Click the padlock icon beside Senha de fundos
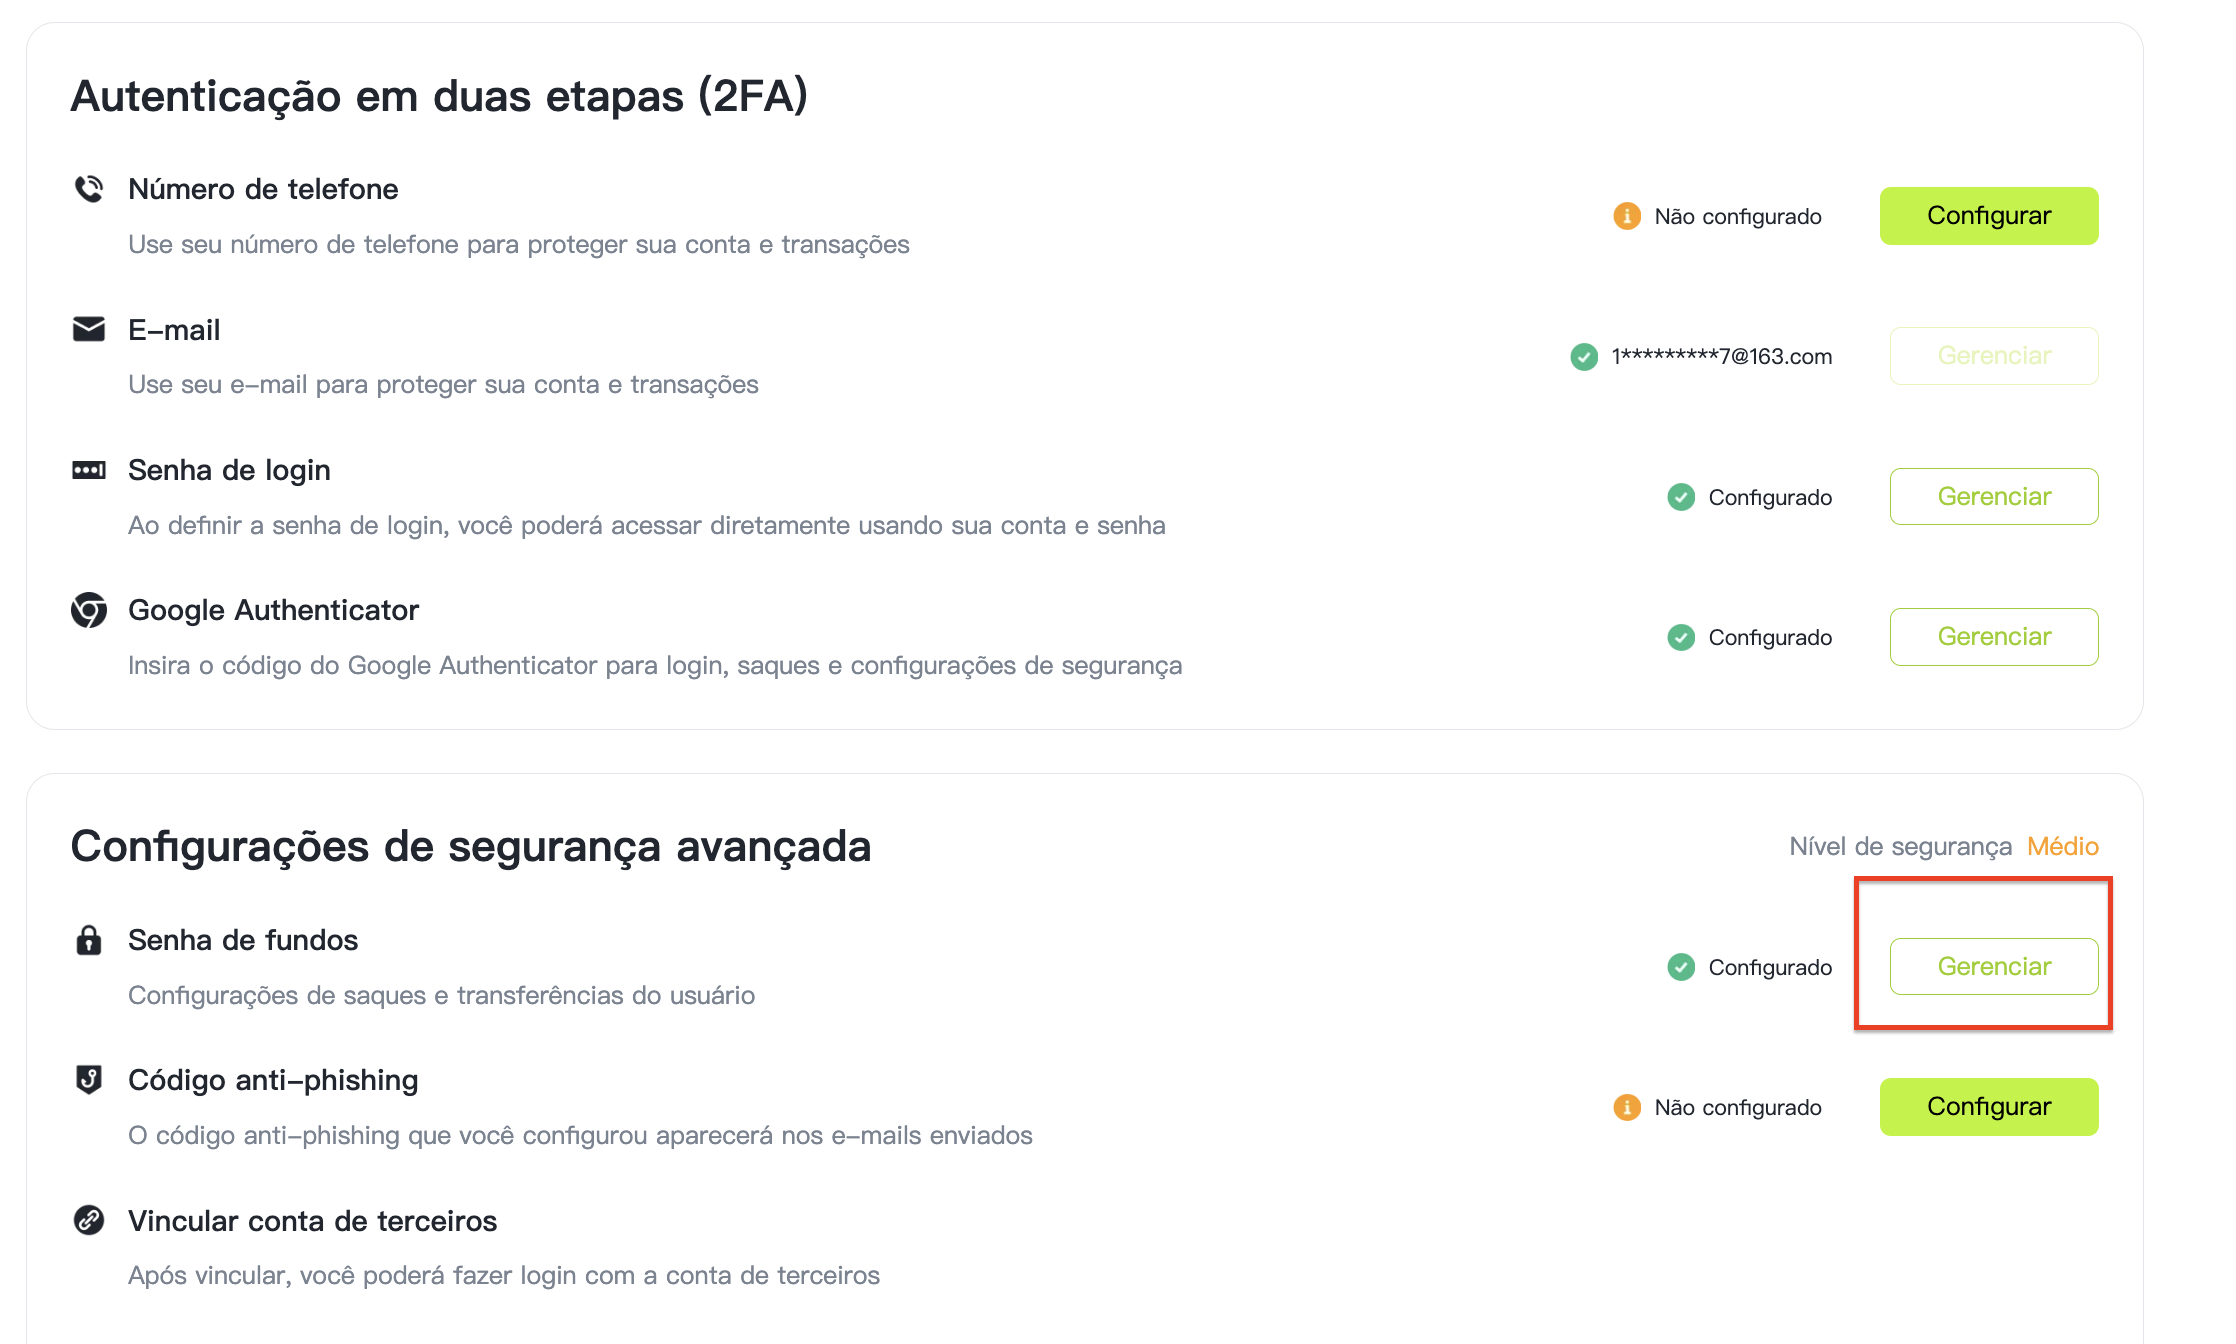This screenshot has width=2236, height=1344. tap(89, 940)
